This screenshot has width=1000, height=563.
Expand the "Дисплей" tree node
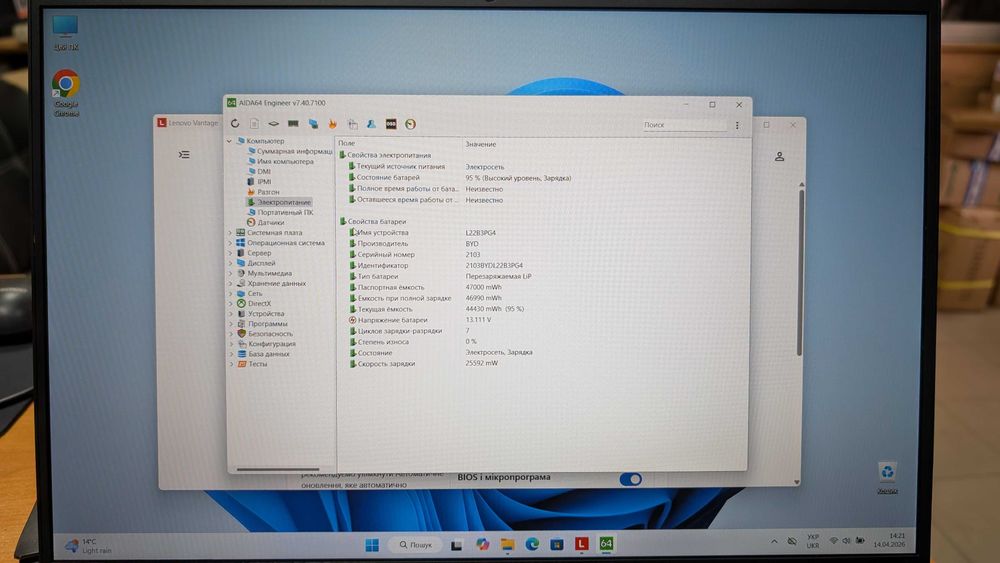click(x=230, y=263)
